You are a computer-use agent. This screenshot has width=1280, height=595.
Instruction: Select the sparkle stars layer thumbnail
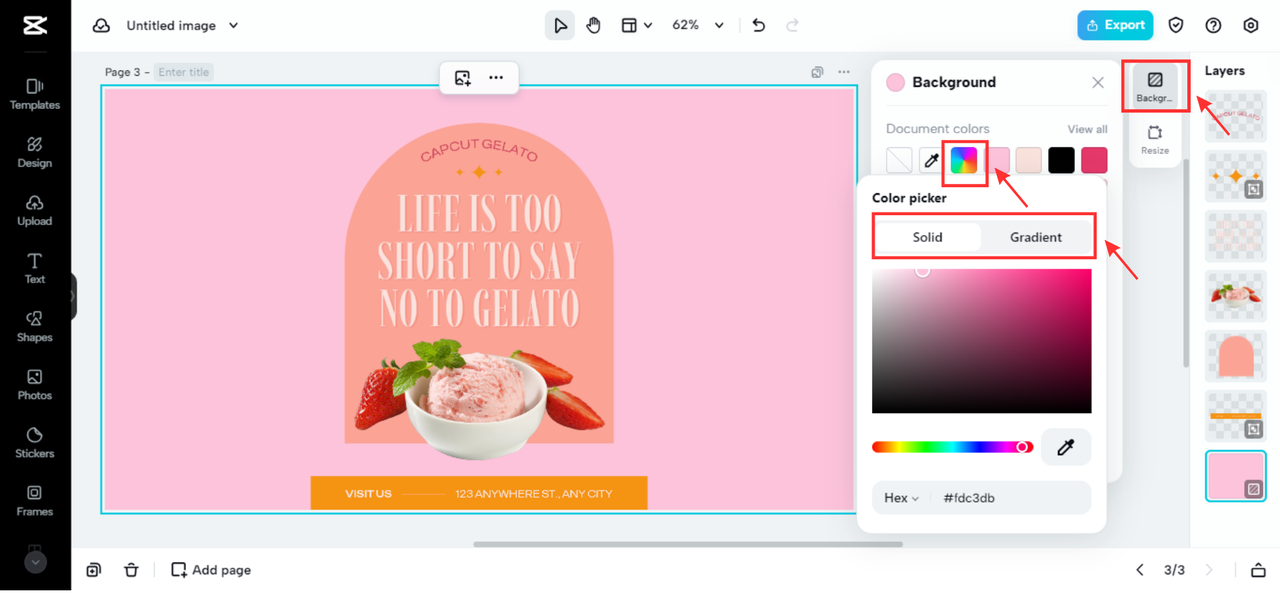pyautogui.click(x=1236, y=174)
